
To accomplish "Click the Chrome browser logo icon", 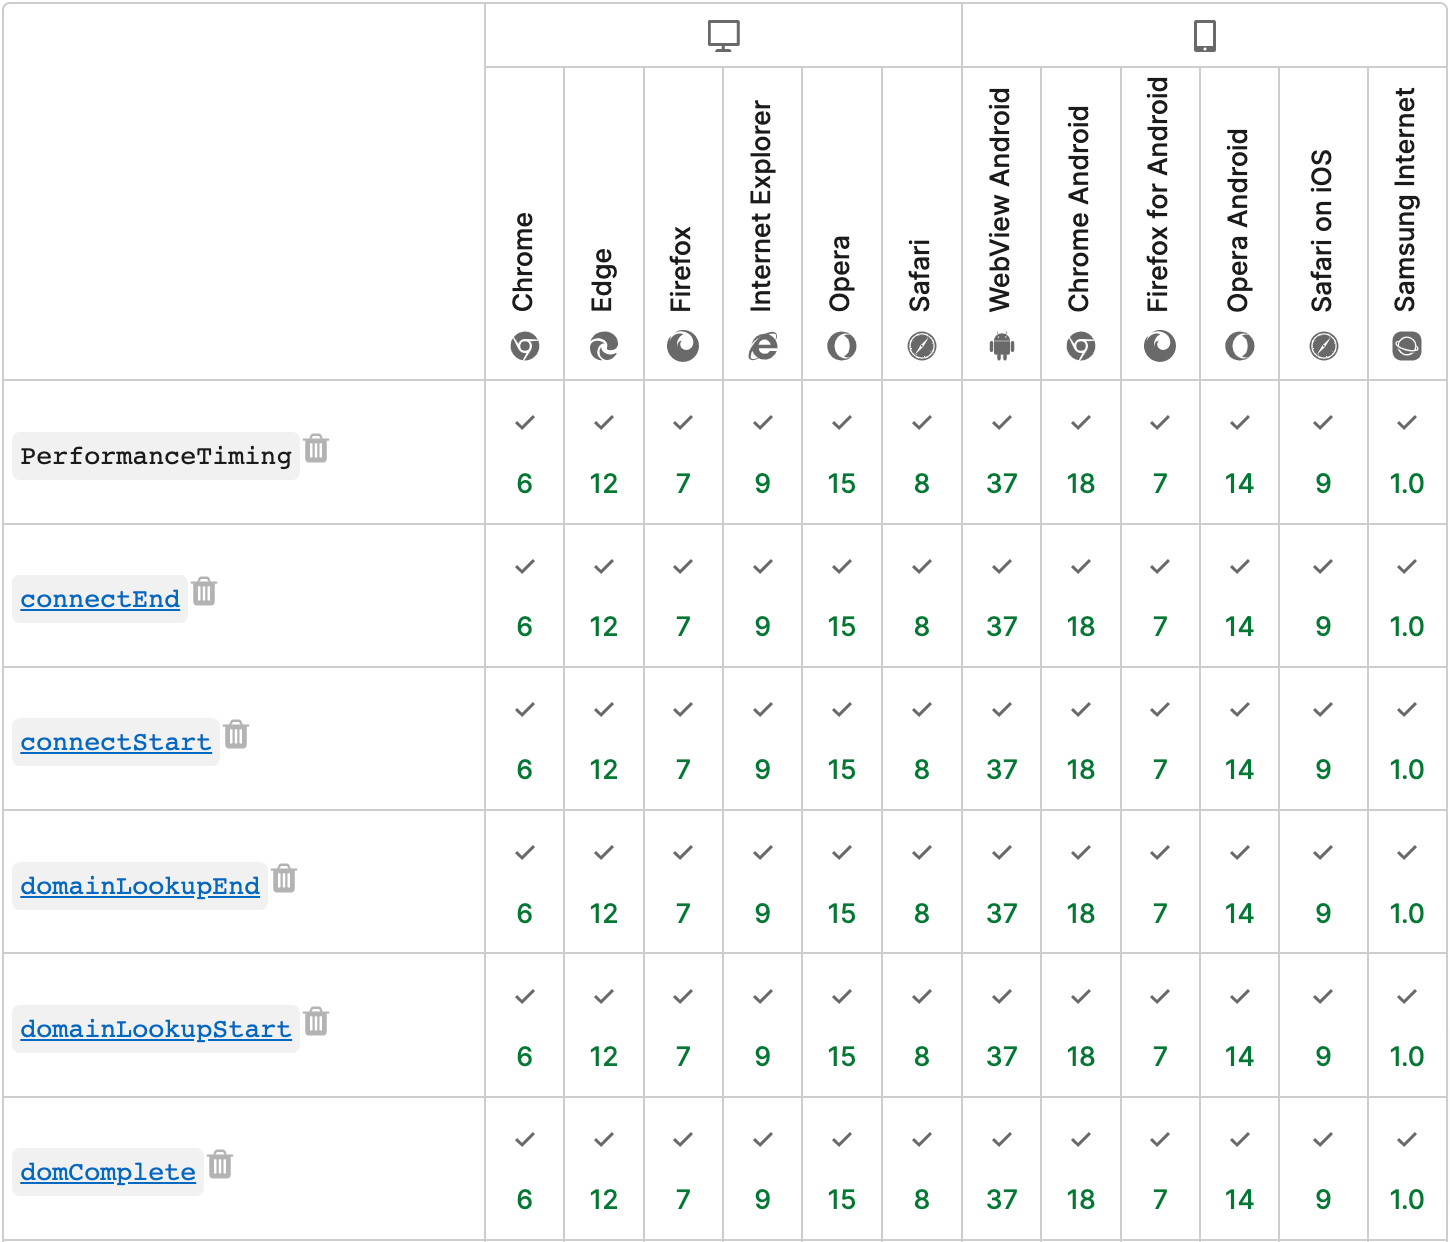I will pos(524,346).
